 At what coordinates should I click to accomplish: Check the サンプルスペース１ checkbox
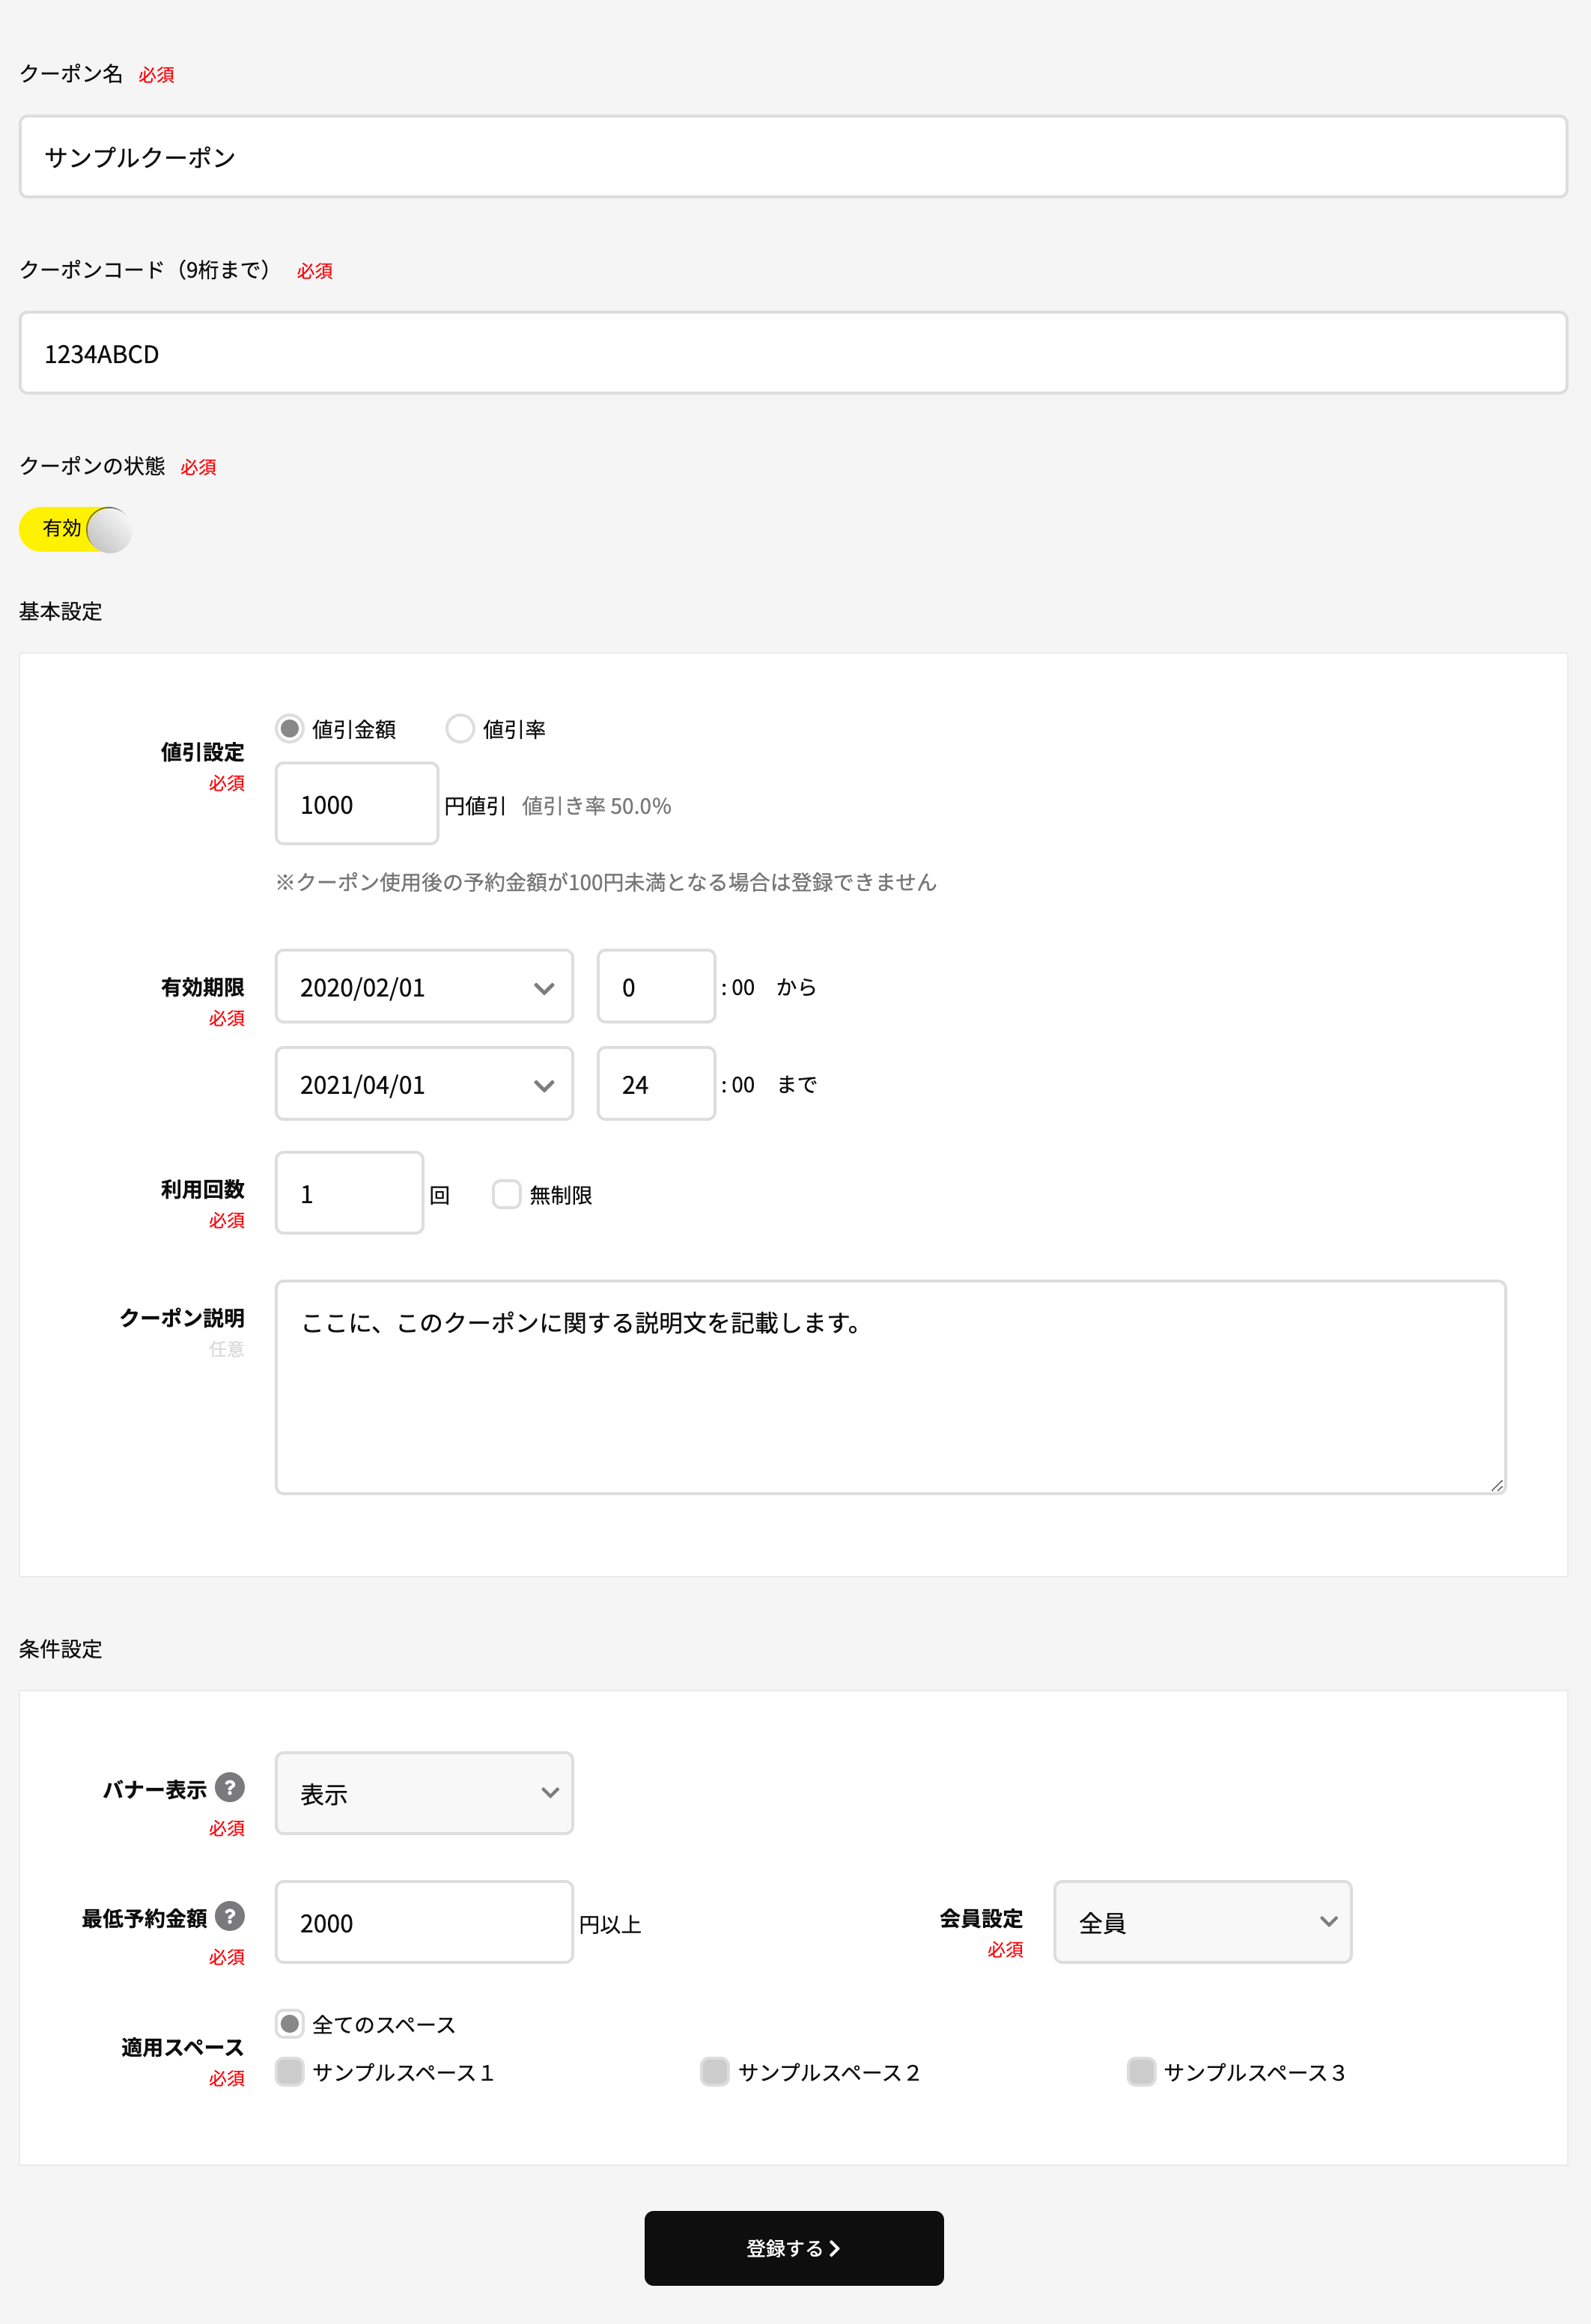coord(290,2072)
